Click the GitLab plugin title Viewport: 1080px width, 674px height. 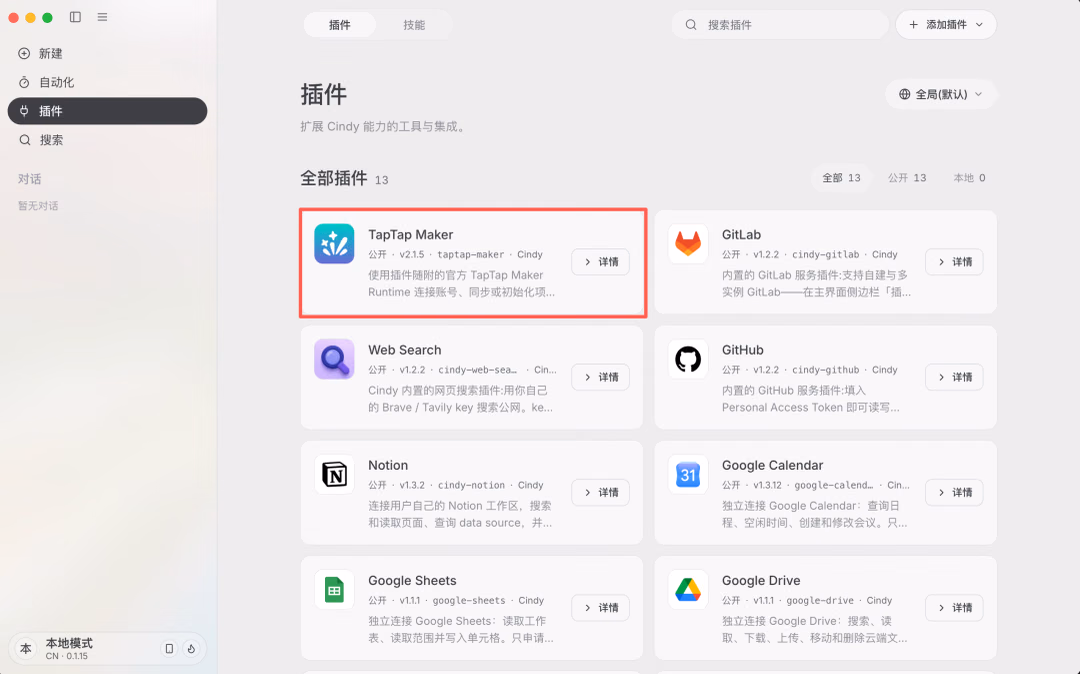(x=741, y=235)
